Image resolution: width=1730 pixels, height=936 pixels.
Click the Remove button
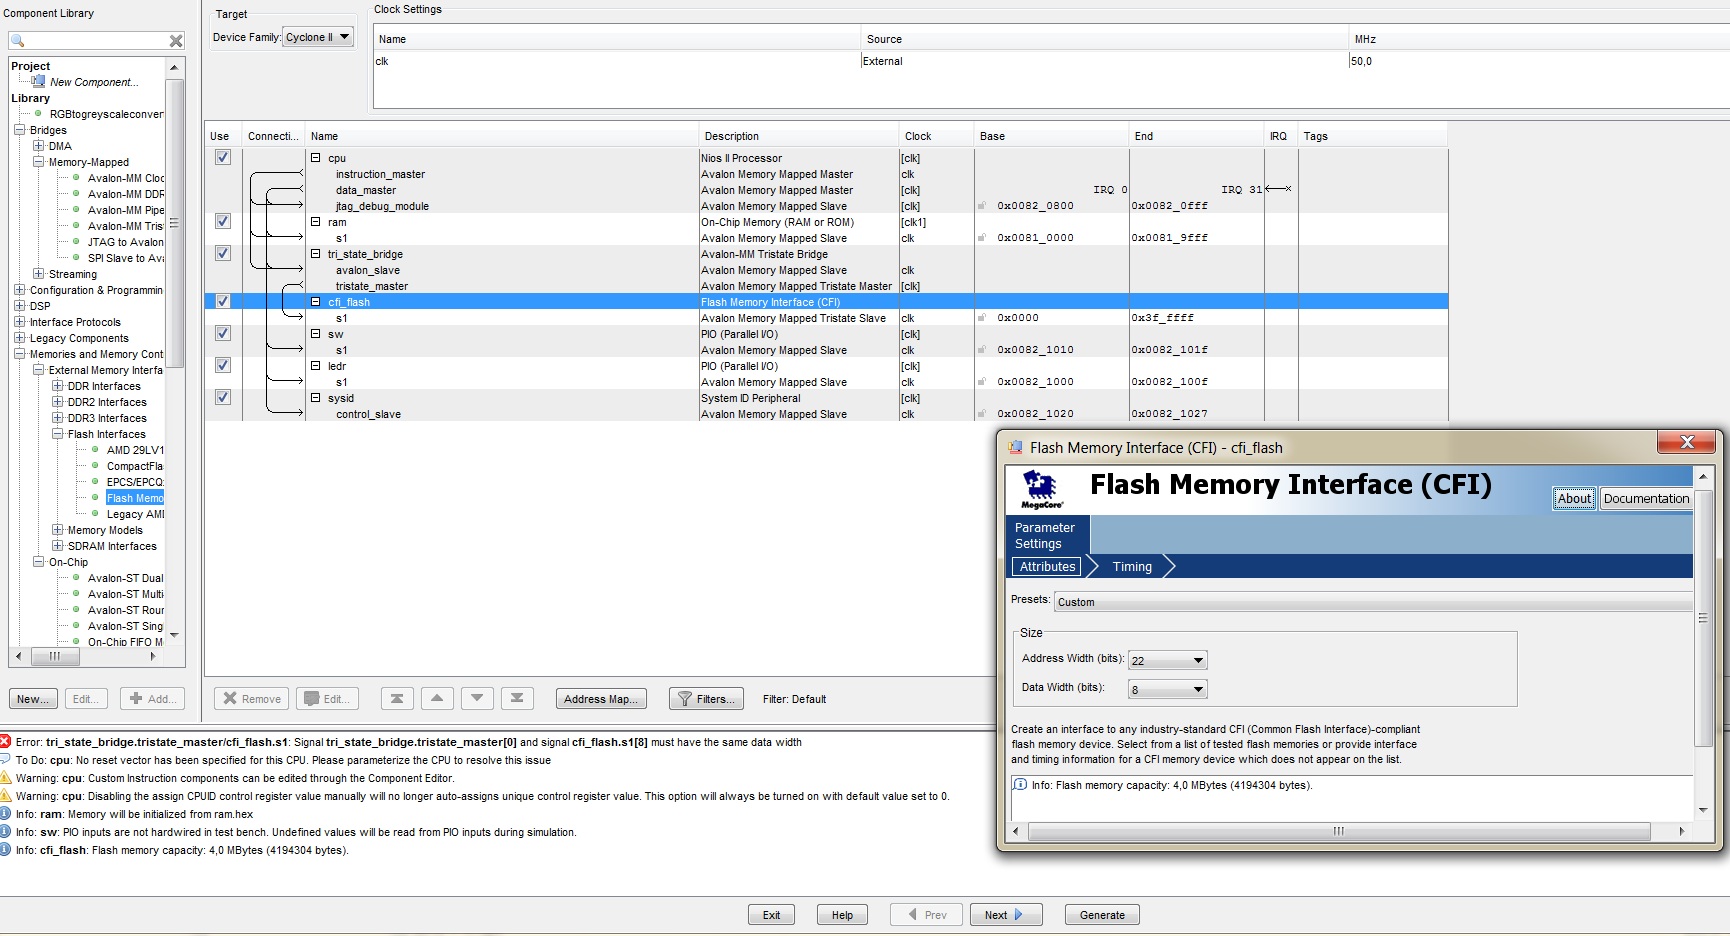point(251,698)
